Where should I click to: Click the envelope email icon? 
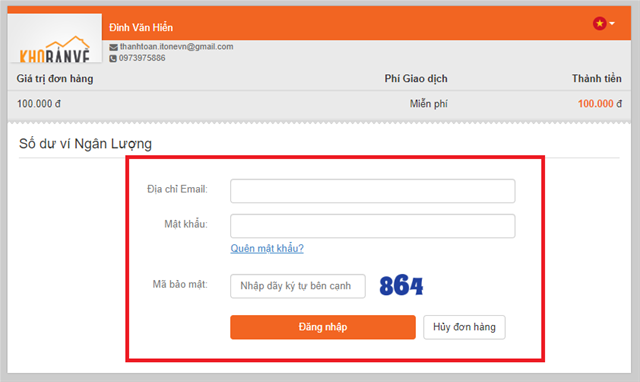pyautogui.click(x=113, y=47)
